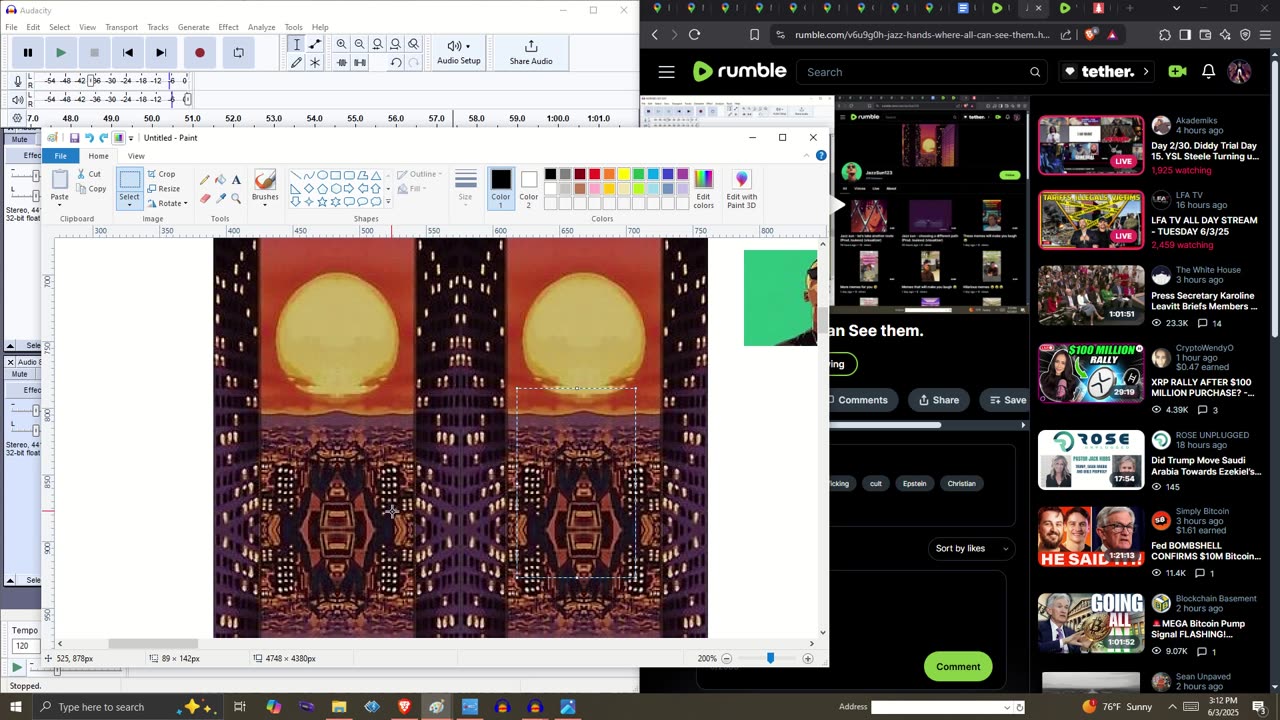Click the green Comment button on Rumble

[958, 667]
